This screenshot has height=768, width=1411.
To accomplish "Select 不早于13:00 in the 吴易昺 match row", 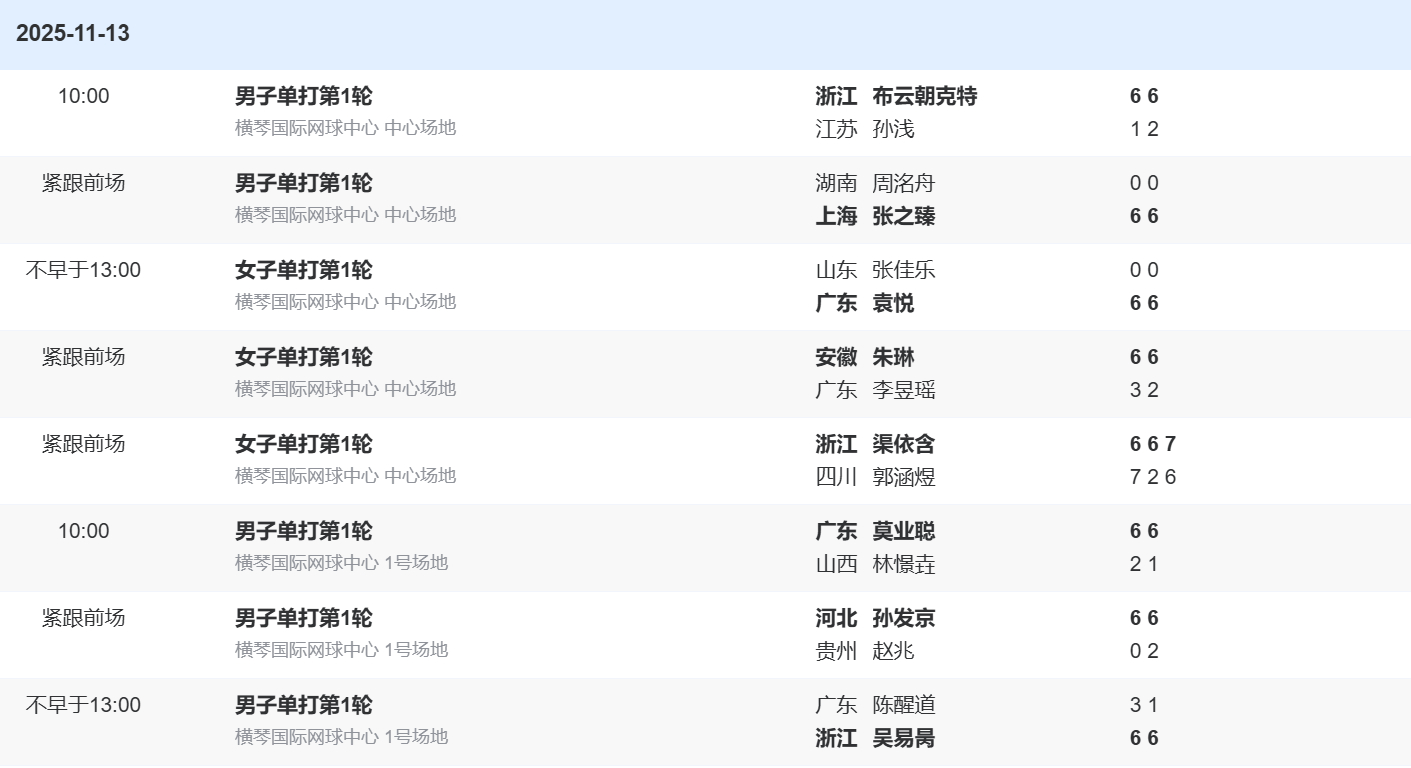I will click(x=84, y=705).
